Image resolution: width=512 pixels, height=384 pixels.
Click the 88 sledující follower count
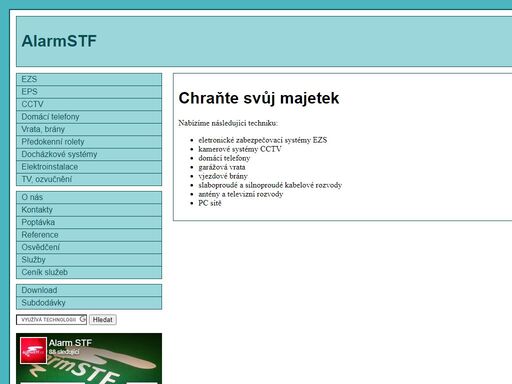64,352
